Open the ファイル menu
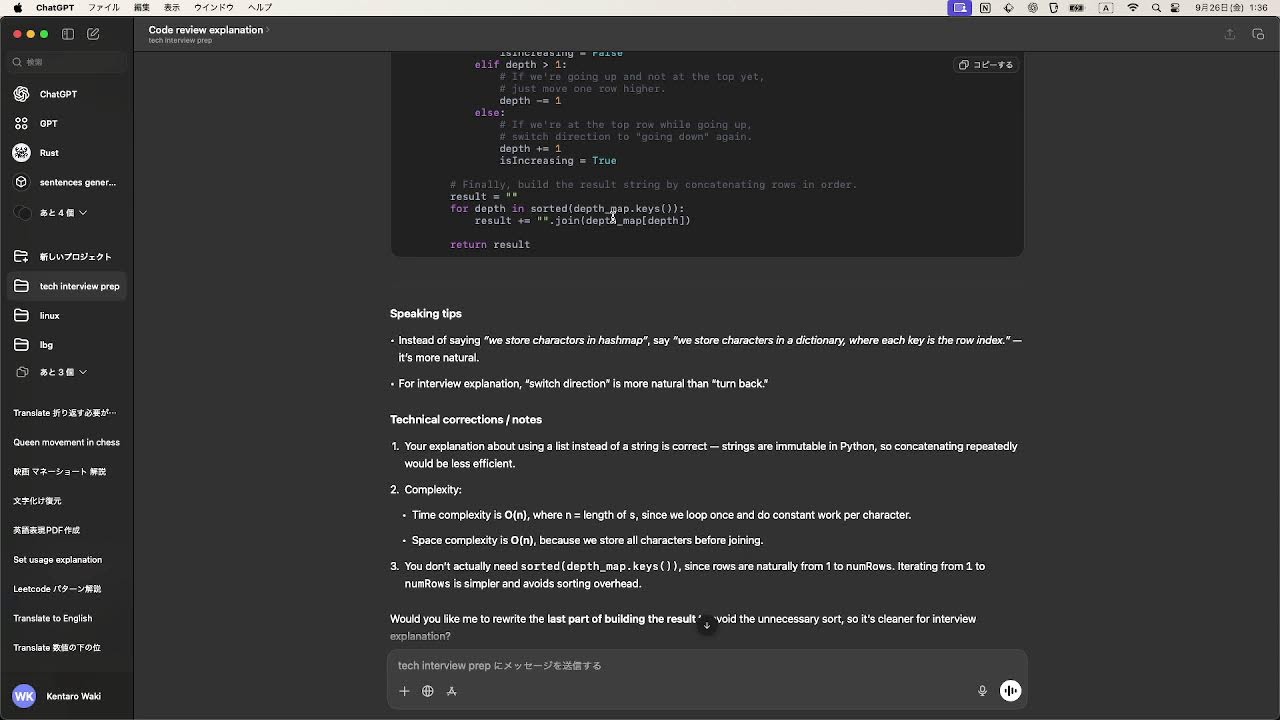1280x720 pixels. click(x=104, y=8)
